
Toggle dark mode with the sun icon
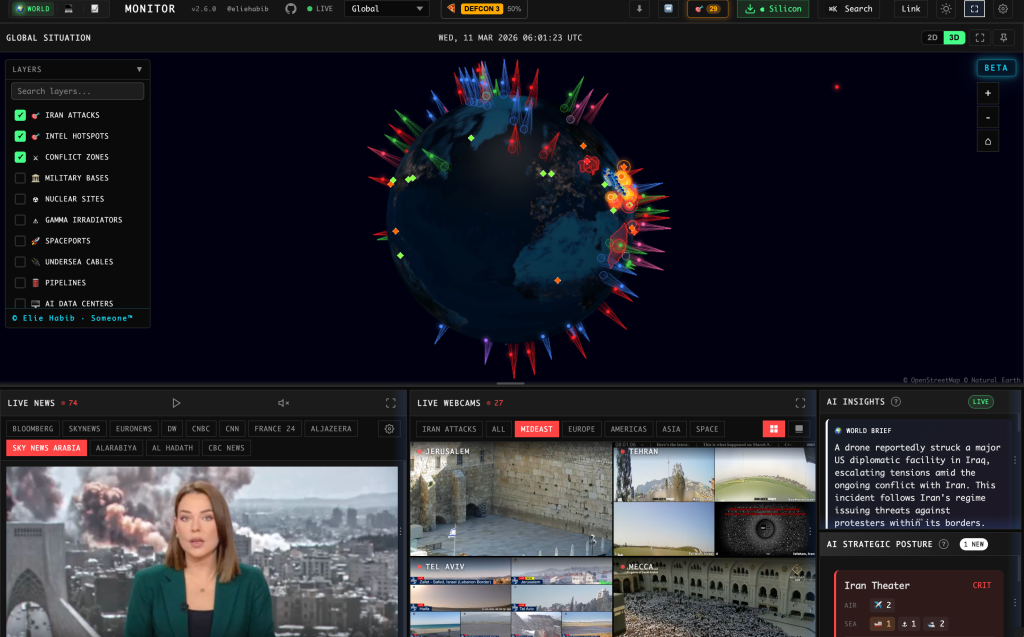point(946,9)
